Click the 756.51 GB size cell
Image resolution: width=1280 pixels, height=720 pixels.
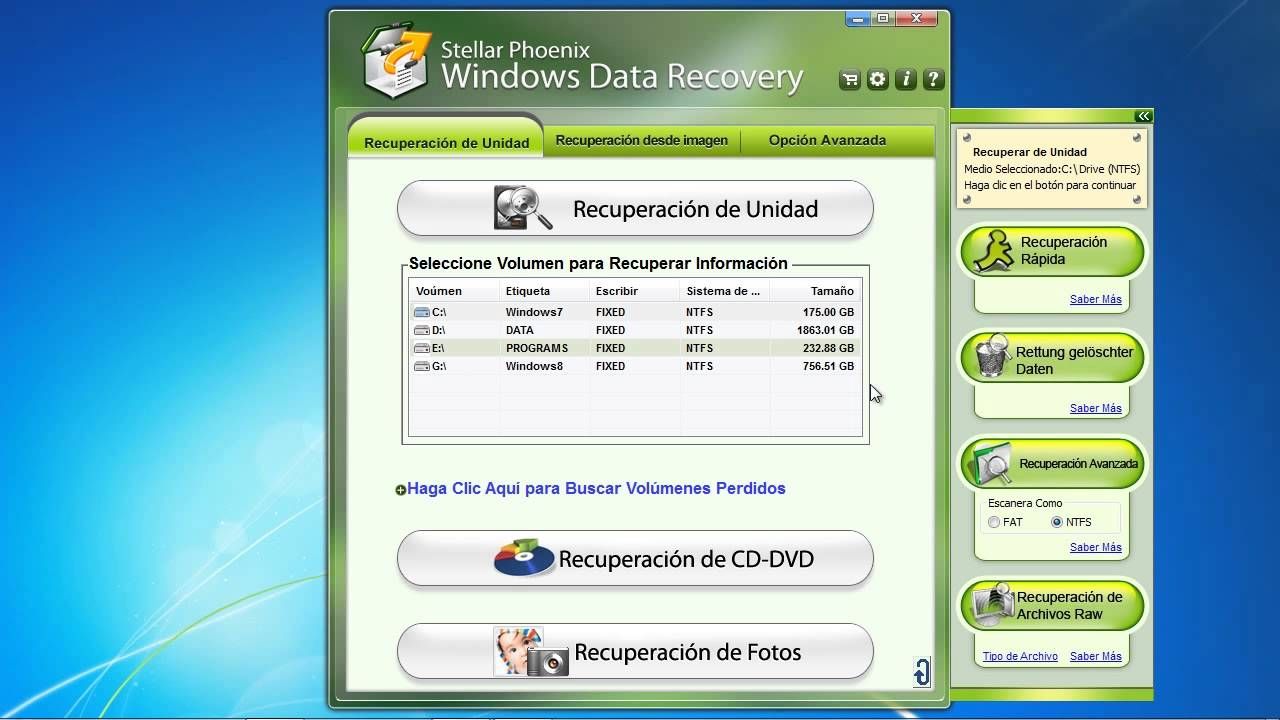(x=828, y=366)
